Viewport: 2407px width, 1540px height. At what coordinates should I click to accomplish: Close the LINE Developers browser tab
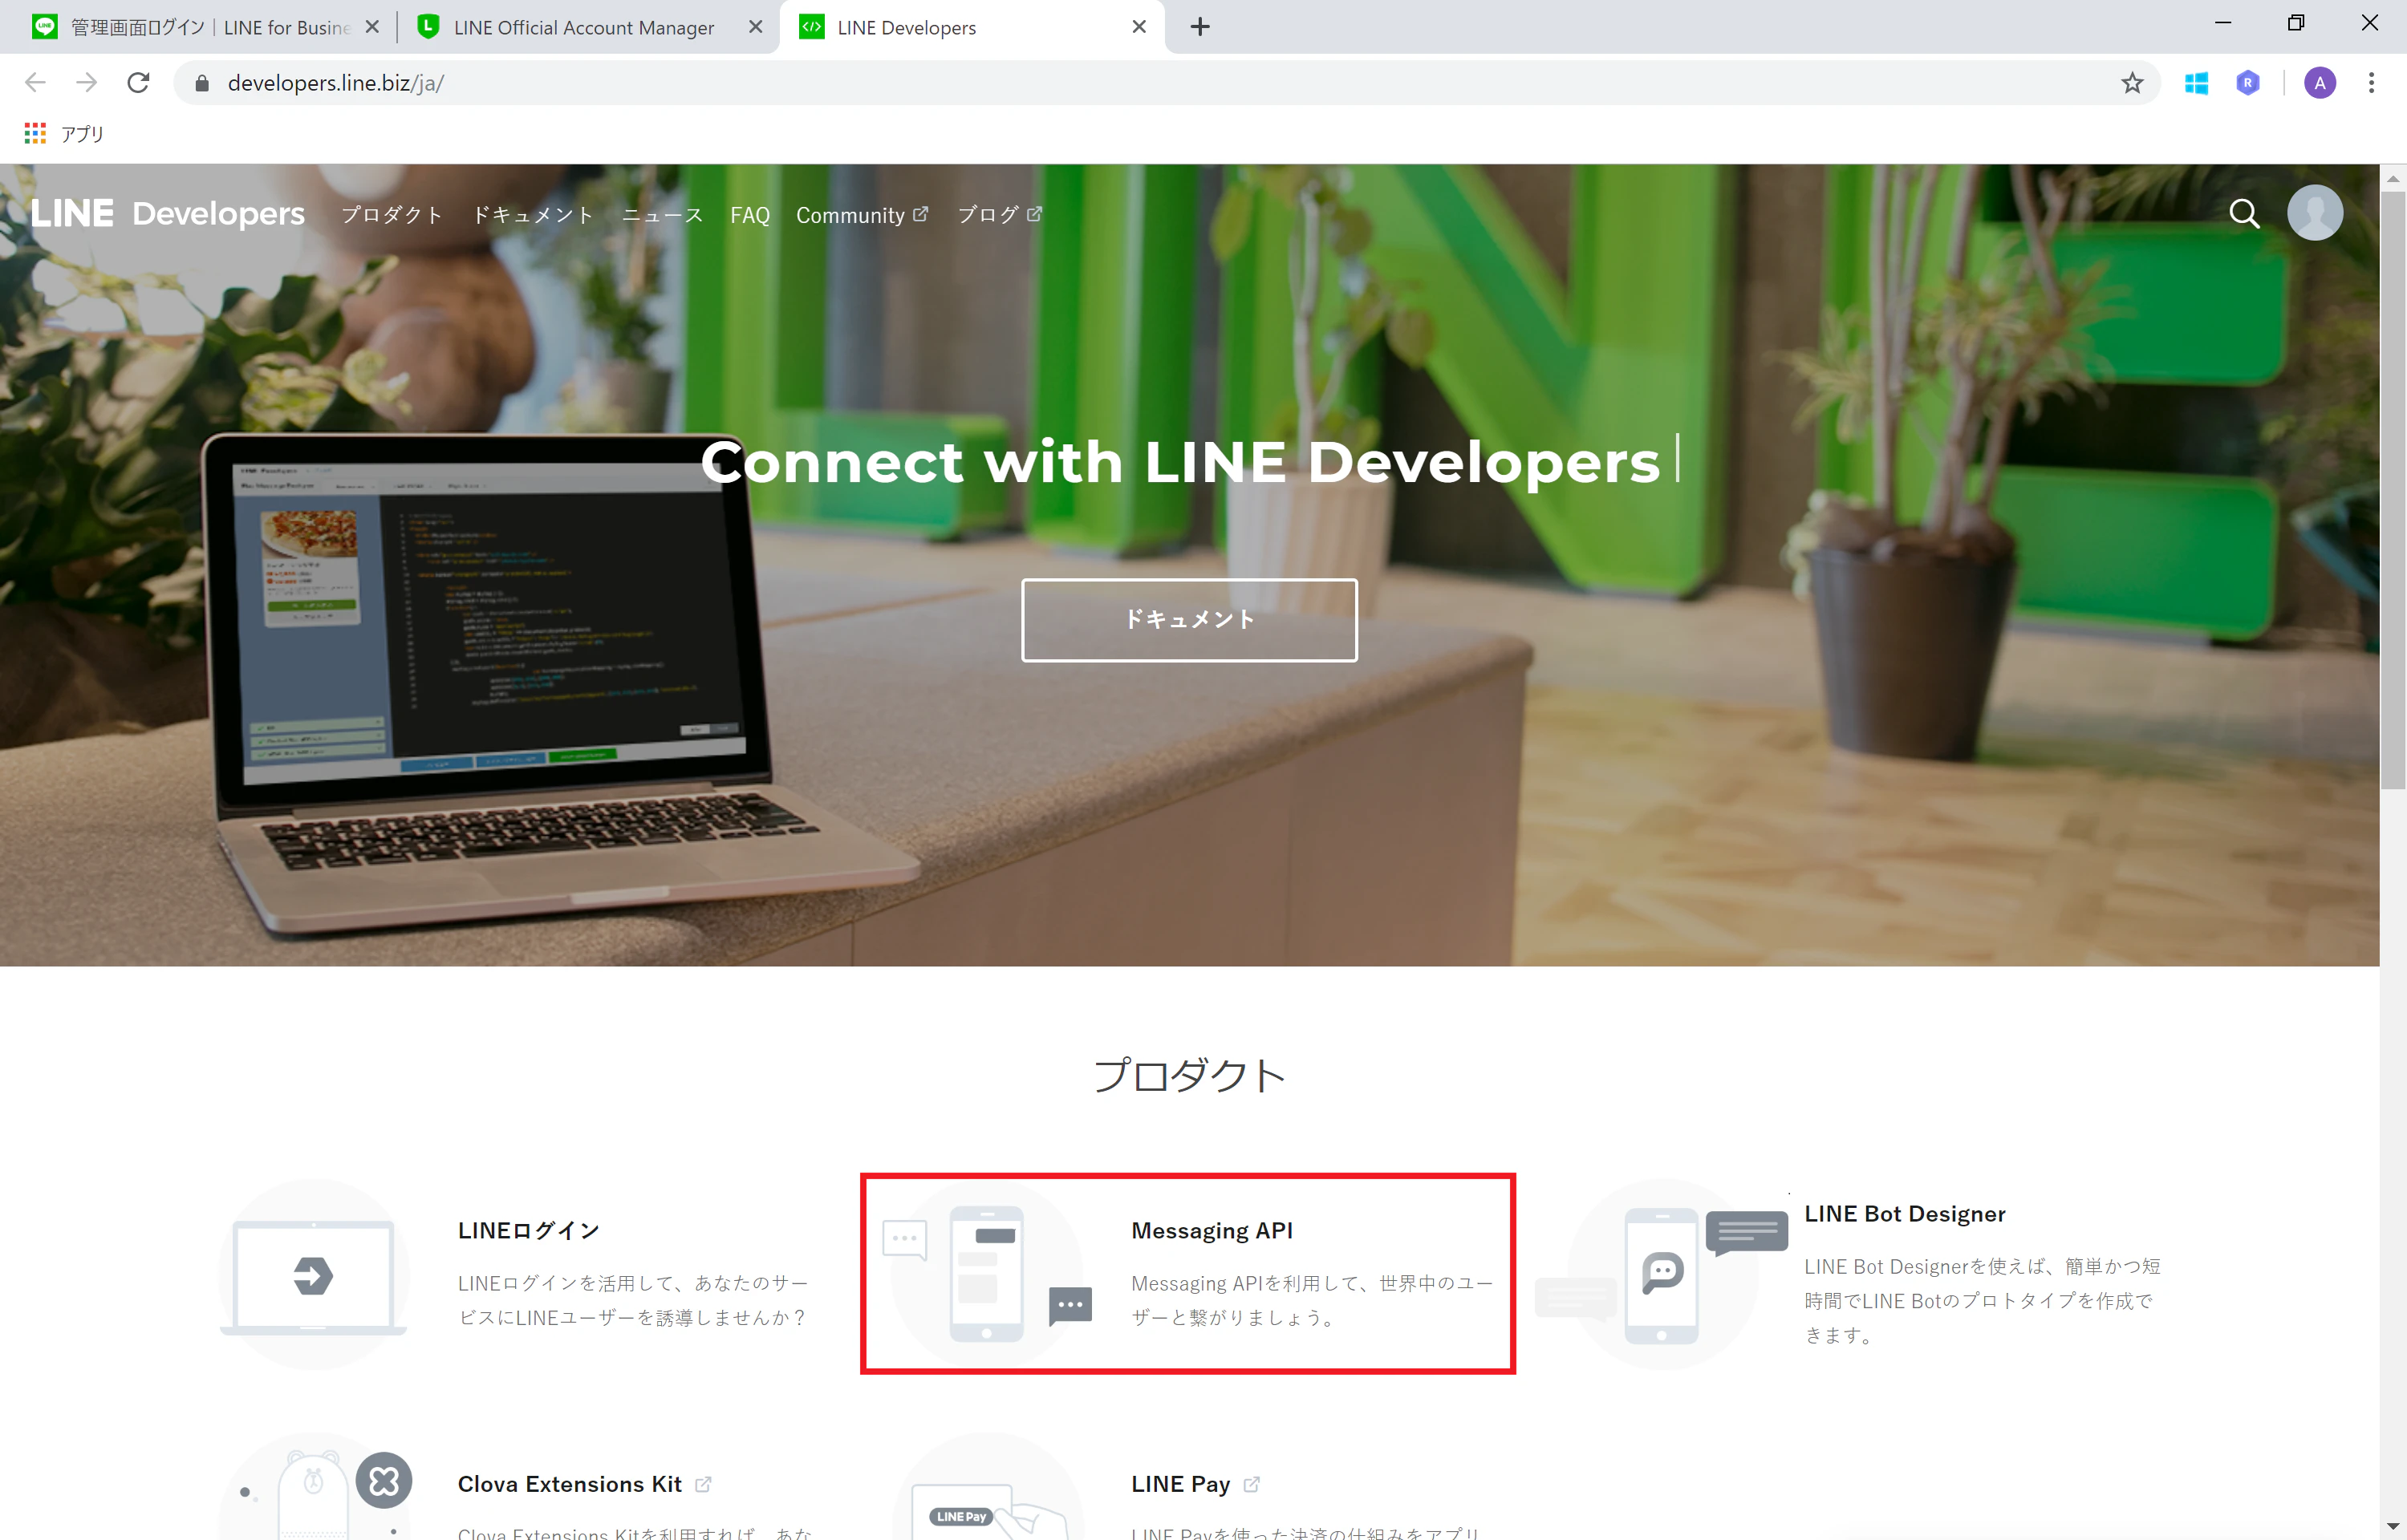pyautogui.click(x=1139, y=27)
